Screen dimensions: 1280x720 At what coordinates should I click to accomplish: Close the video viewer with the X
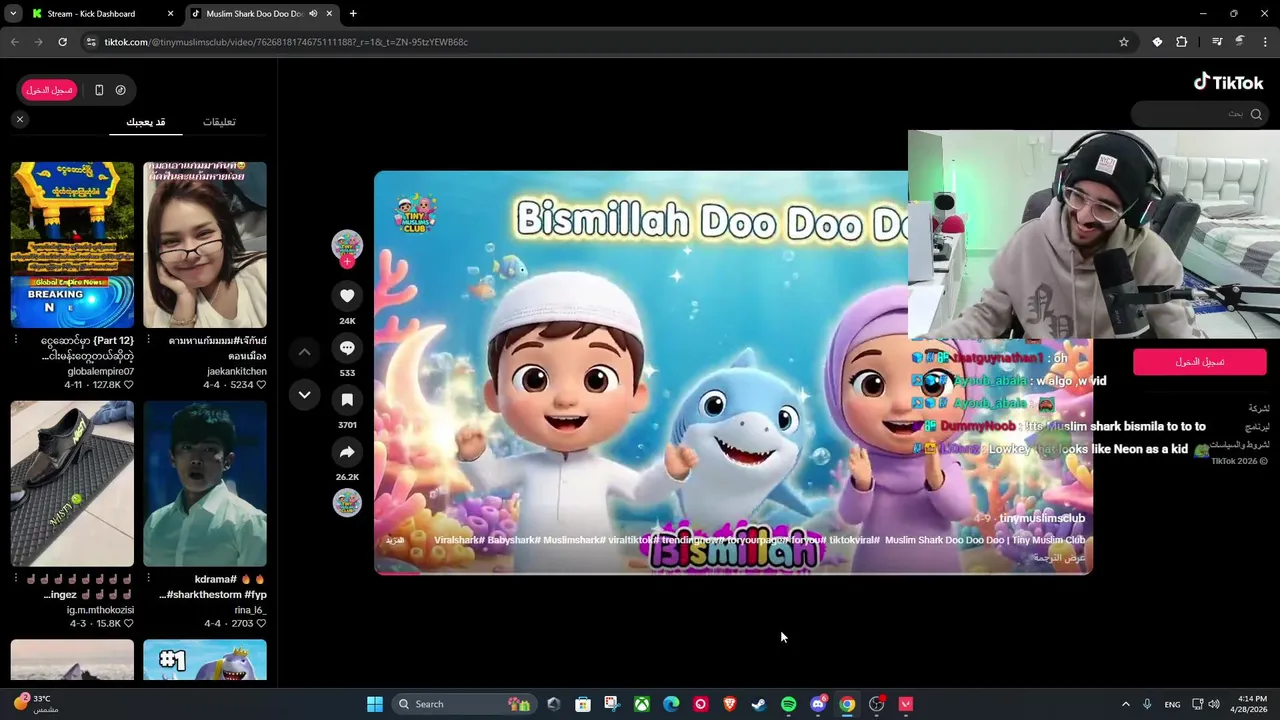(19, 119)
